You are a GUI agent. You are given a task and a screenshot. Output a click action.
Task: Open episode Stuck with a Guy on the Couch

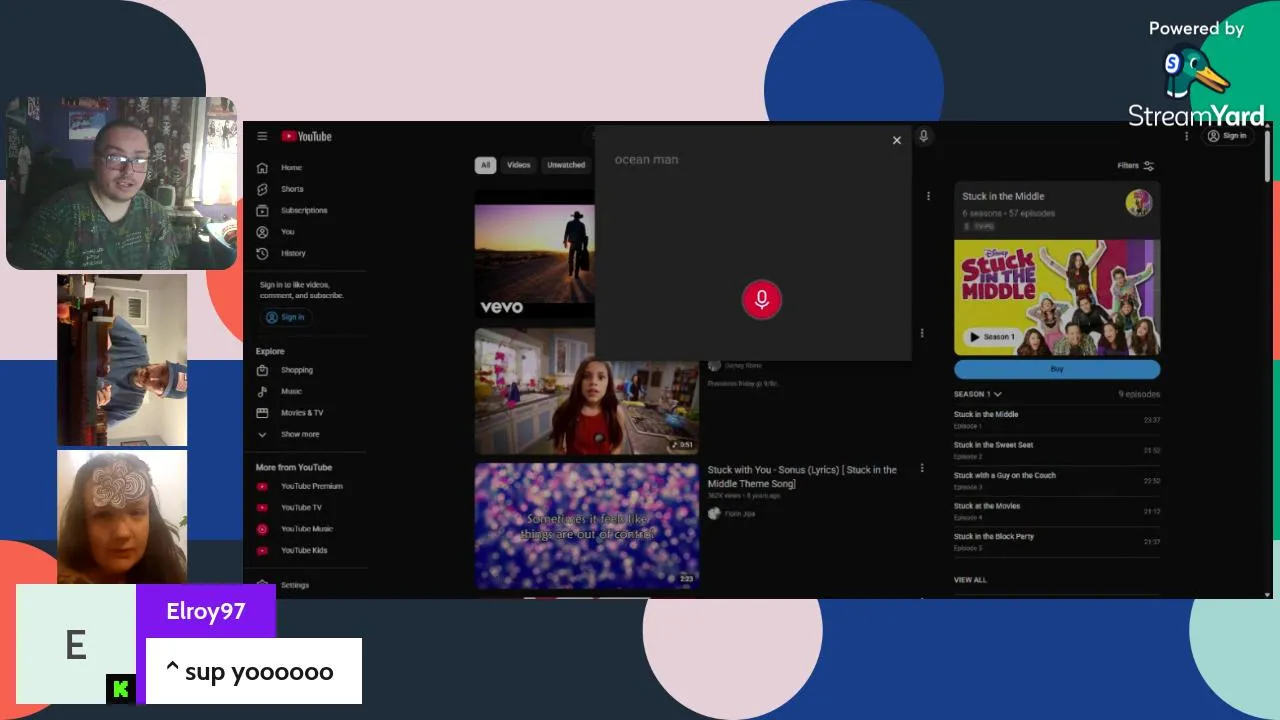point(1057,480)
